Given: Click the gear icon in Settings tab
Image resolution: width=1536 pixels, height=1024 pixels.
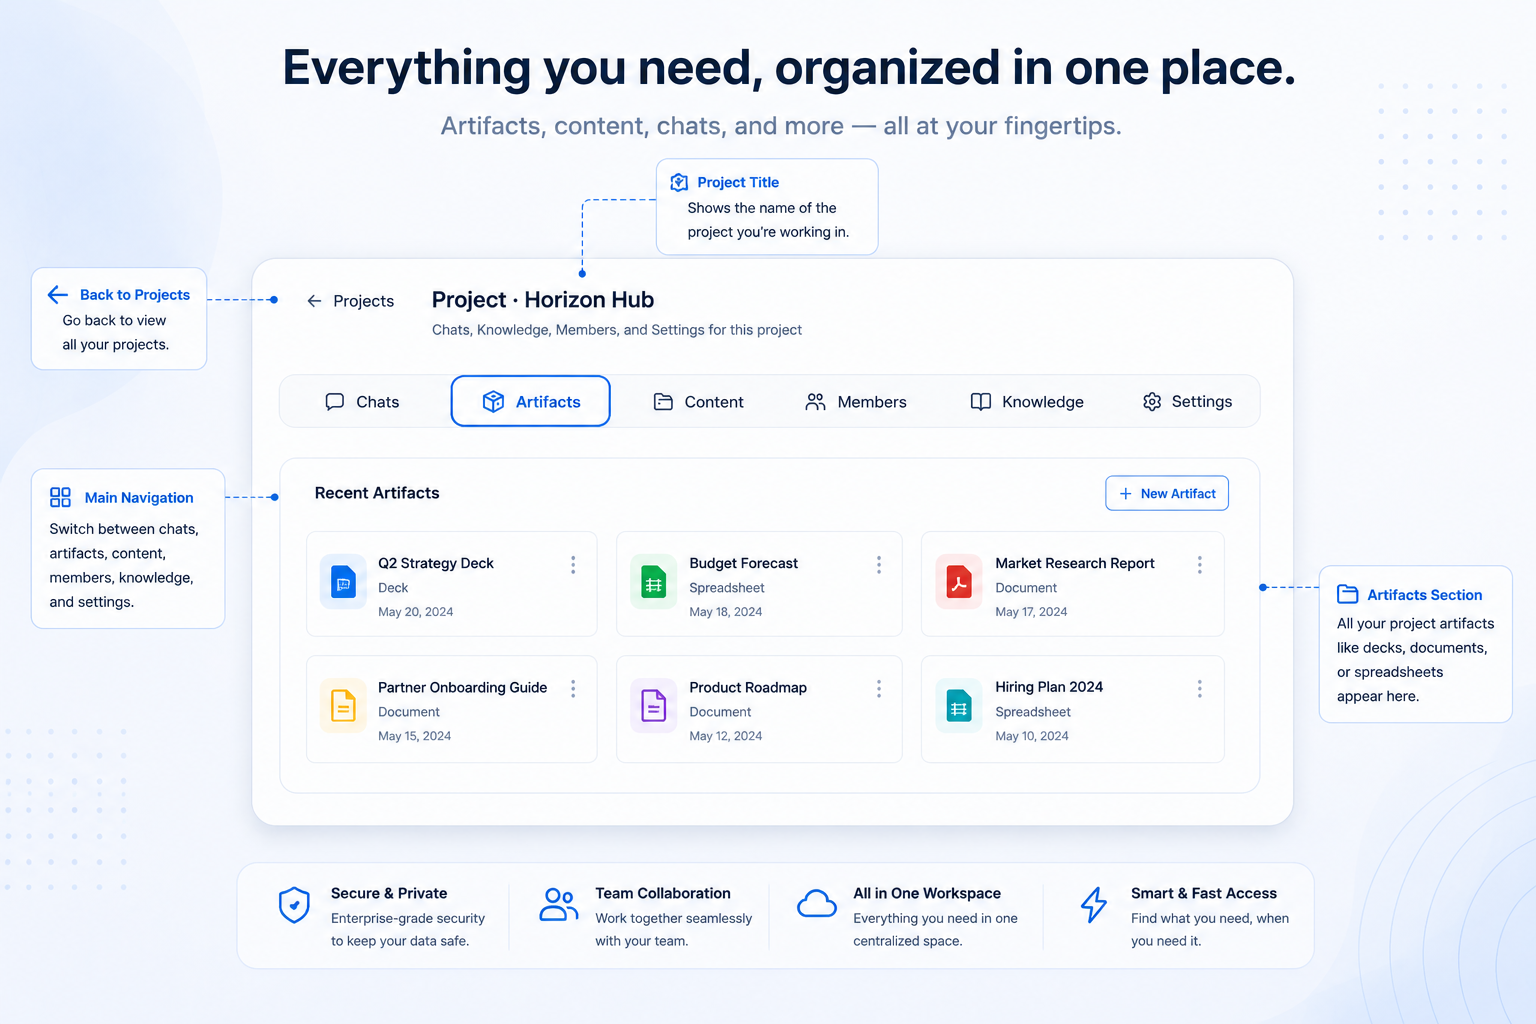Looking at the screenshot, I should [x=1152, y=402].
